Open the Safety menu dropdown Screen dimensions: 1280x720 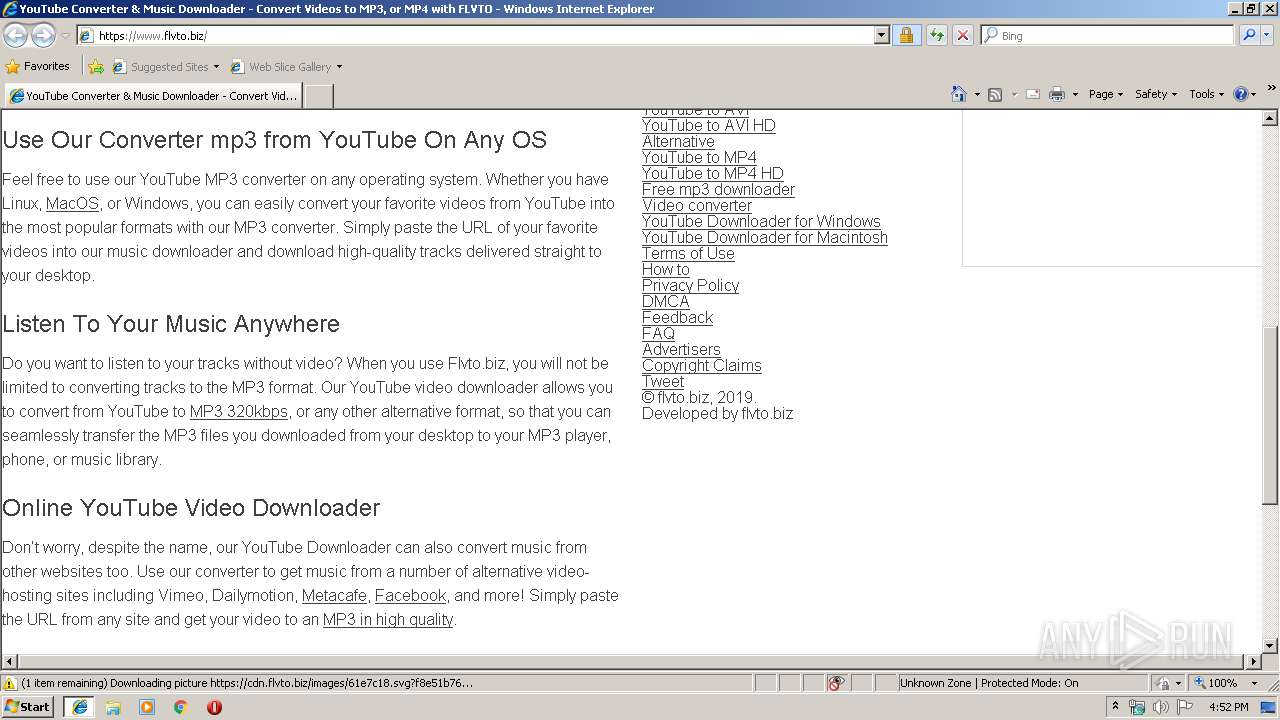[x=1155, y=94]
